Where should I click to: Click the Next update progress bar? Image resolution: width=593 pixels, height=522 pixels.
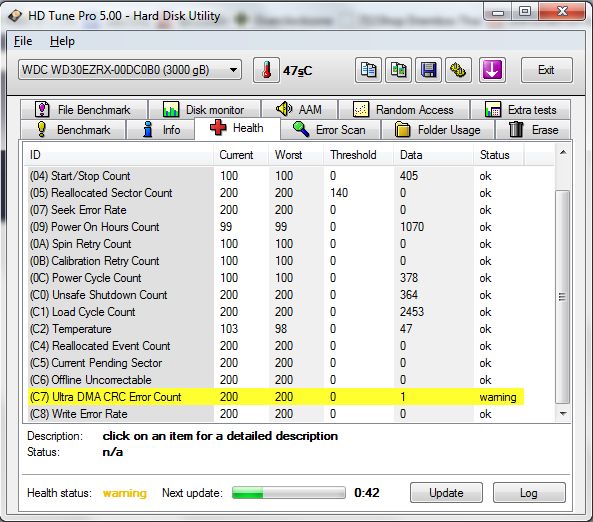point(289,493)
